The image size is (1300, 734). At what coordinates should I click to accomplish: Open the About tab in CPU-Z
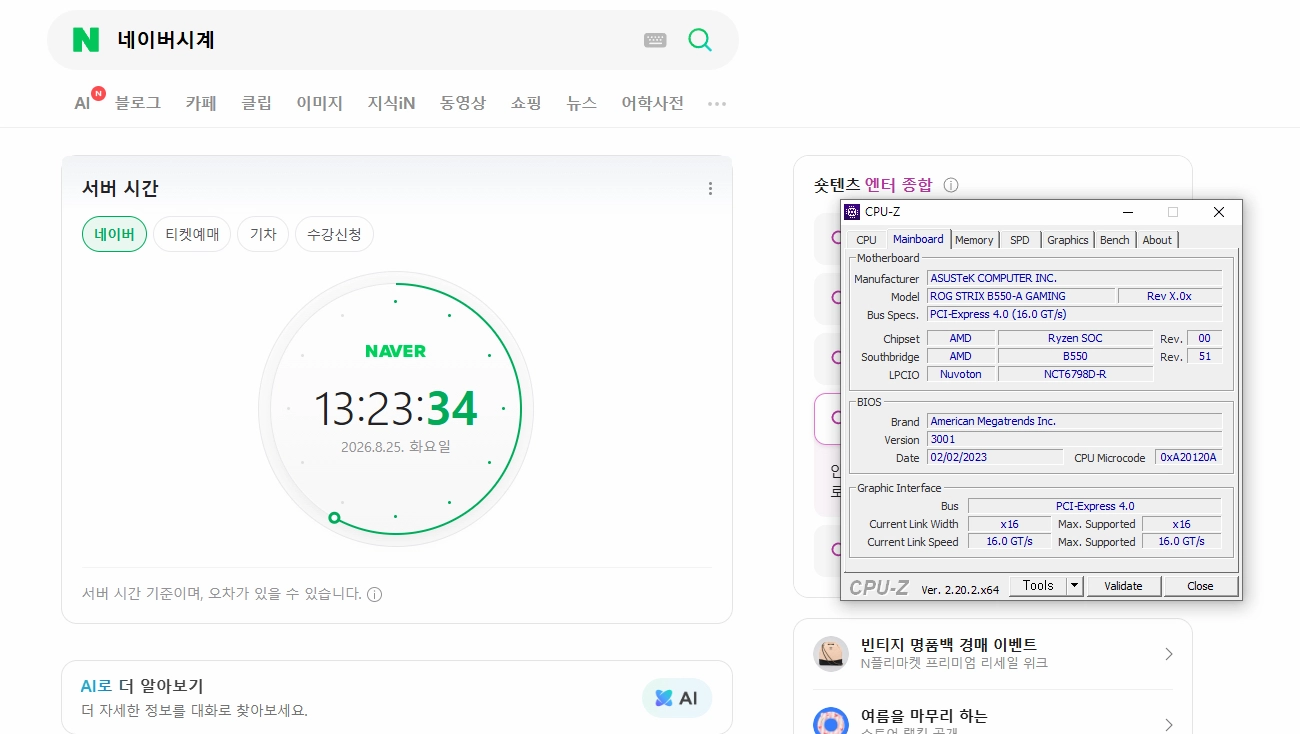1157,240
